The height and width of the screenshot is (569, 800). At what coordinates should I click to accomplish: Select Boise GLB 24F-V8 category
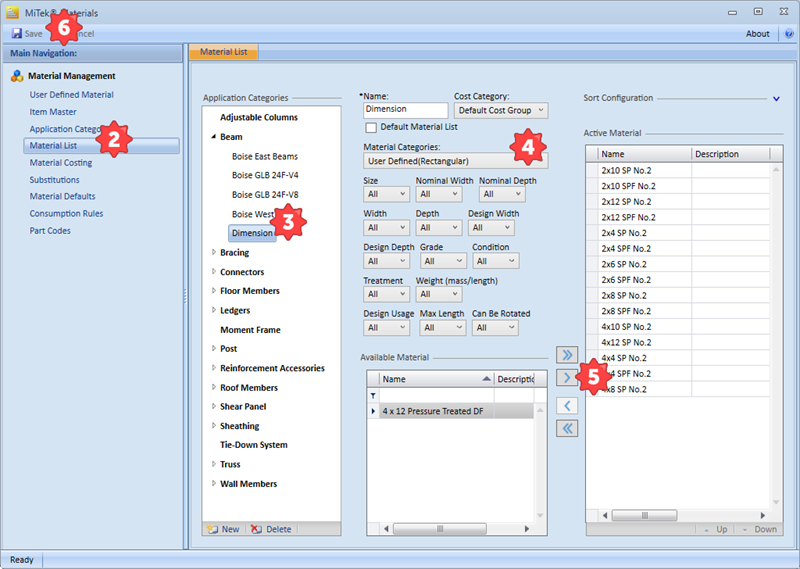(265, 195)
